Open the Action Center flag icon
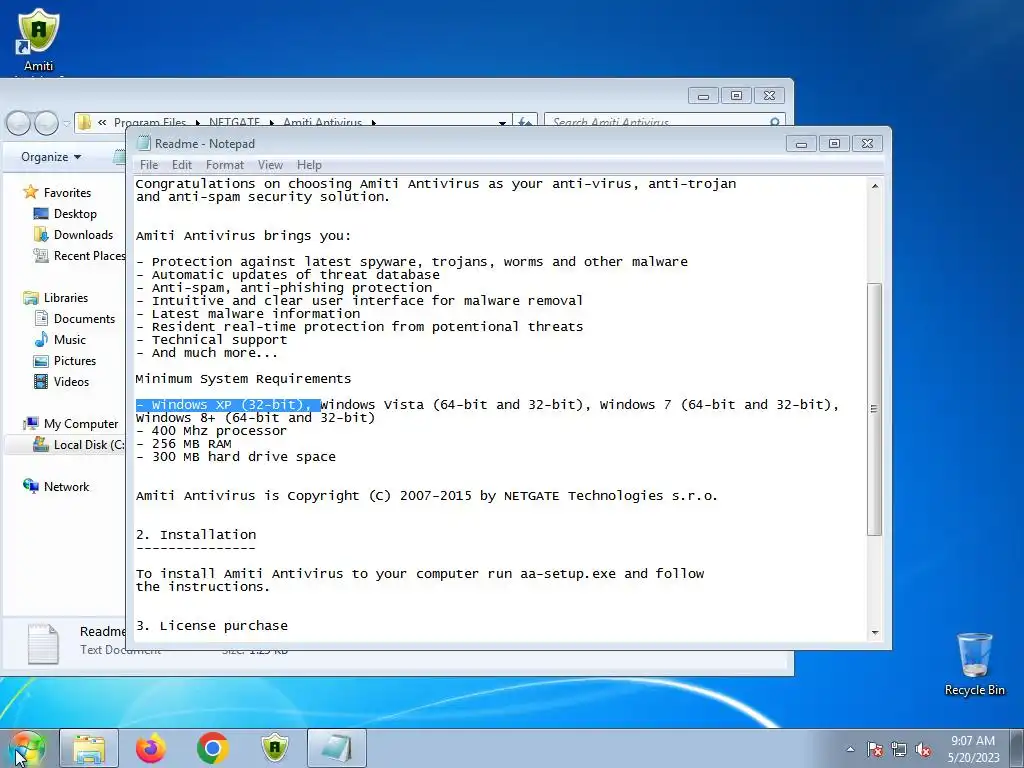 coord(874,749)
